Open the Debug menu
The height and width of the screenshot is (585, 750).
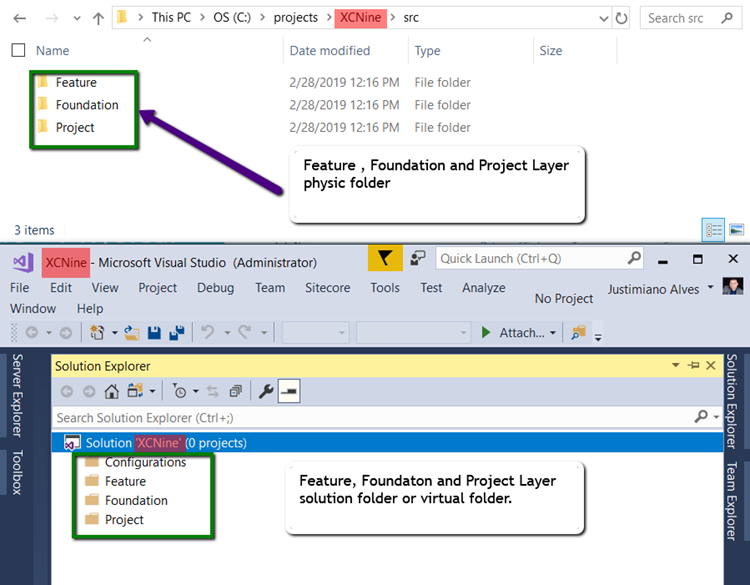(x=216, y=287)
